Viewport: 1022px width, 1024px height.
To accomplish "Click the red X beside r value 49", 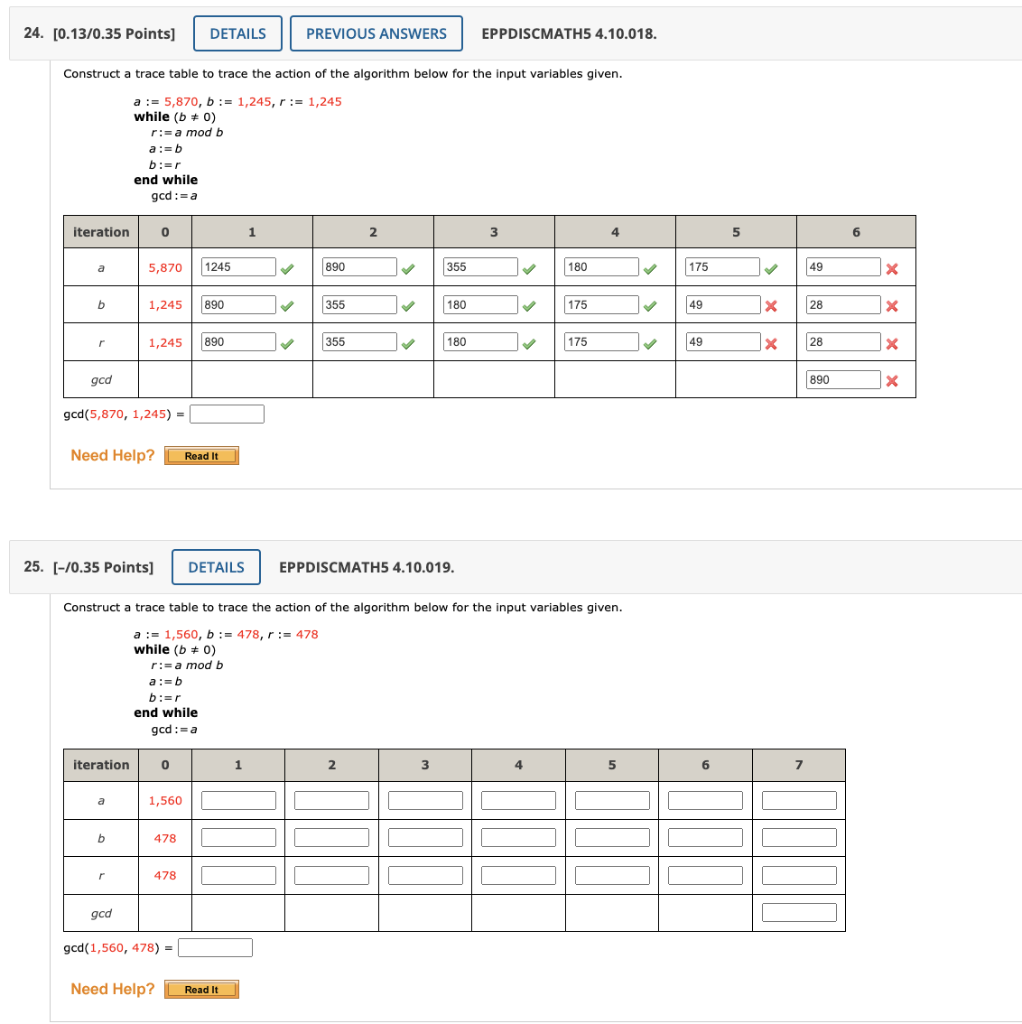I will [x=772, y=341].
